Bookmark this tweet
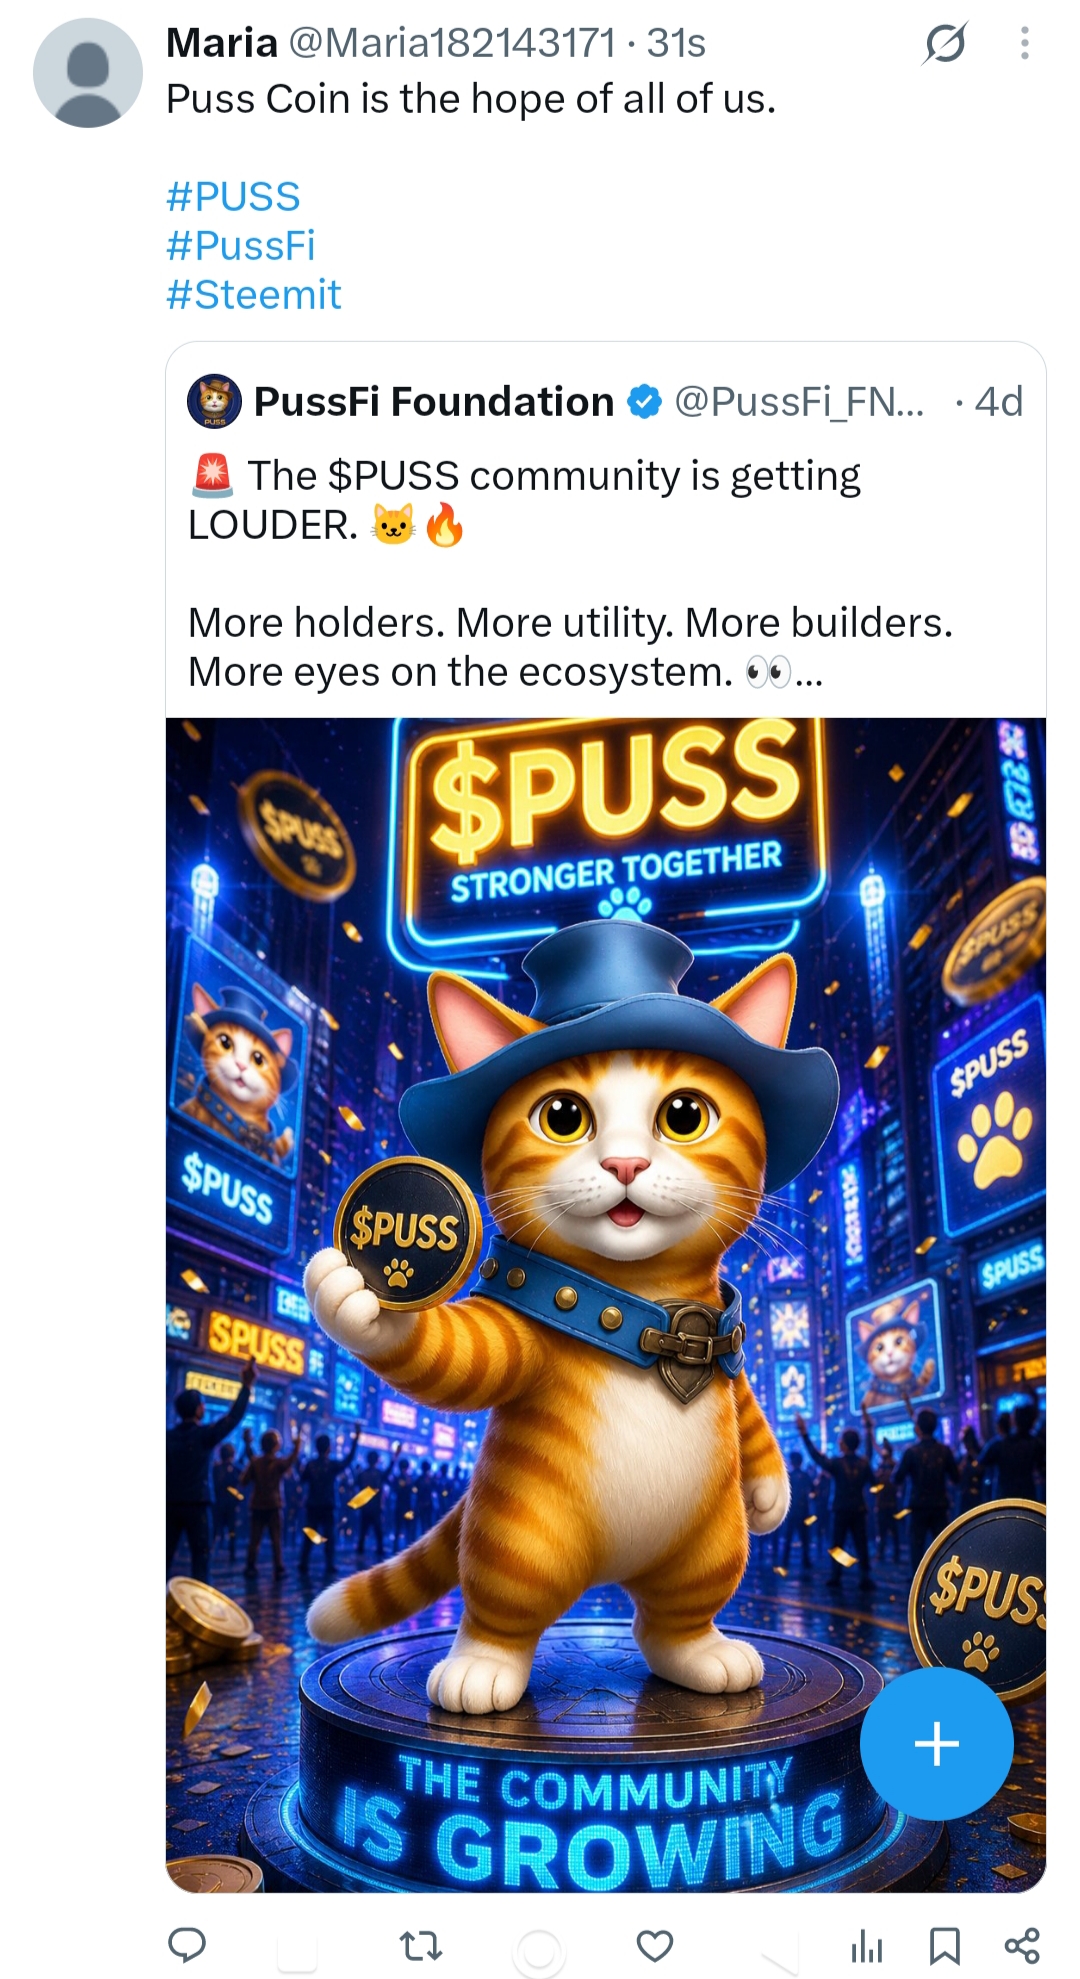 coord(945,1946)
